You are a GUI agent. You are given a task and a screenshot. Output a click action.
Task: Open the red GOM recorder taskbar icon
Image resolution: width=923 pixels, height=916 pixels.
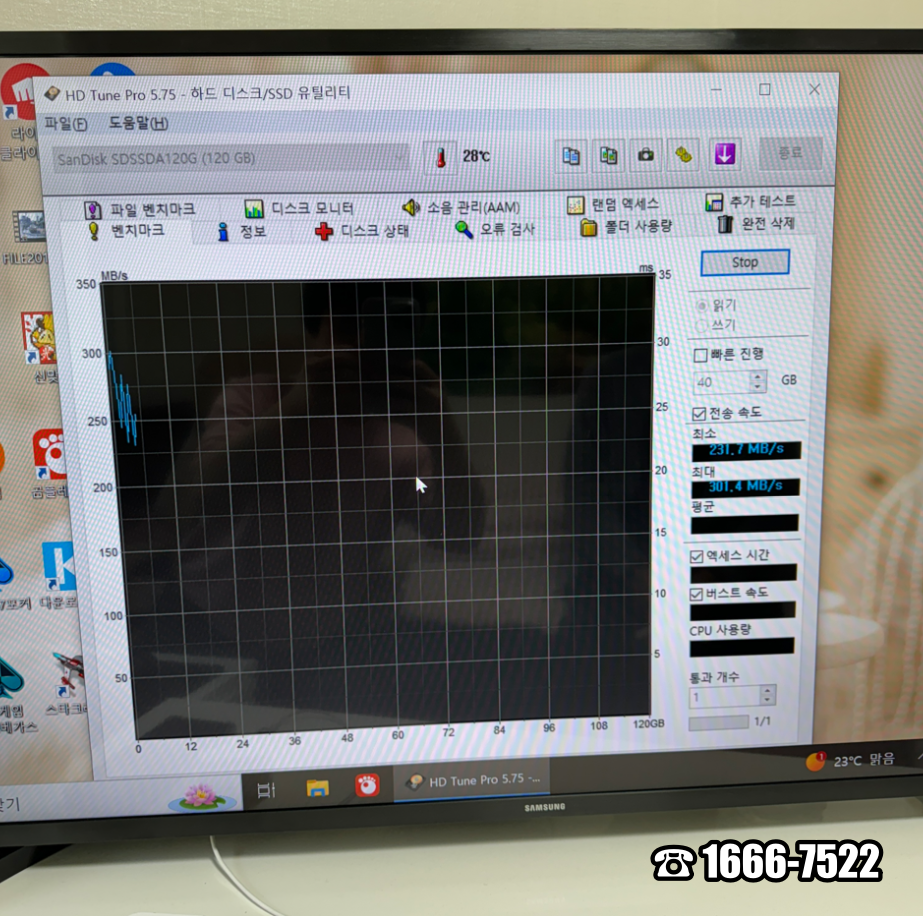(367, 785)
